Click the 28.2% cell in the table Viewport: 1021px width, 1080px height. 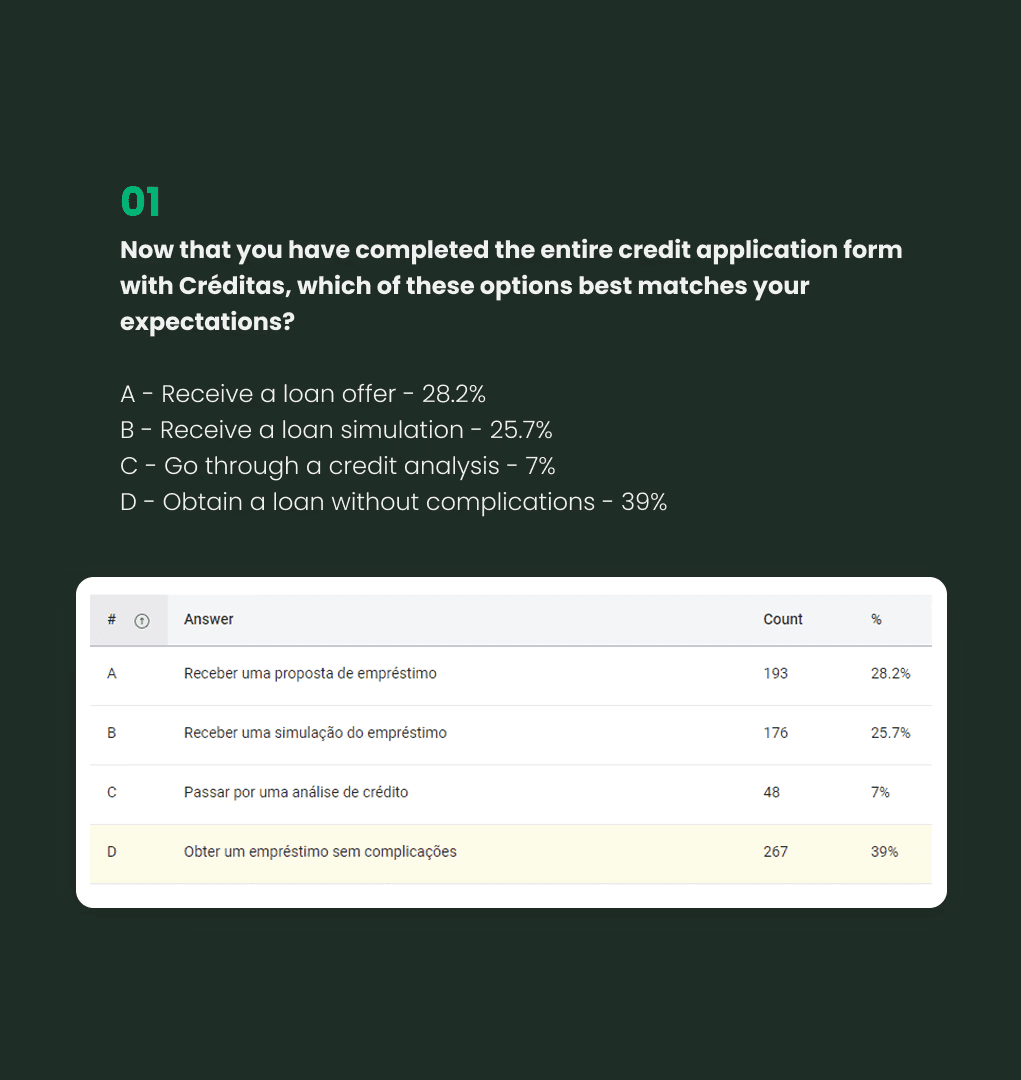(890, 674)
